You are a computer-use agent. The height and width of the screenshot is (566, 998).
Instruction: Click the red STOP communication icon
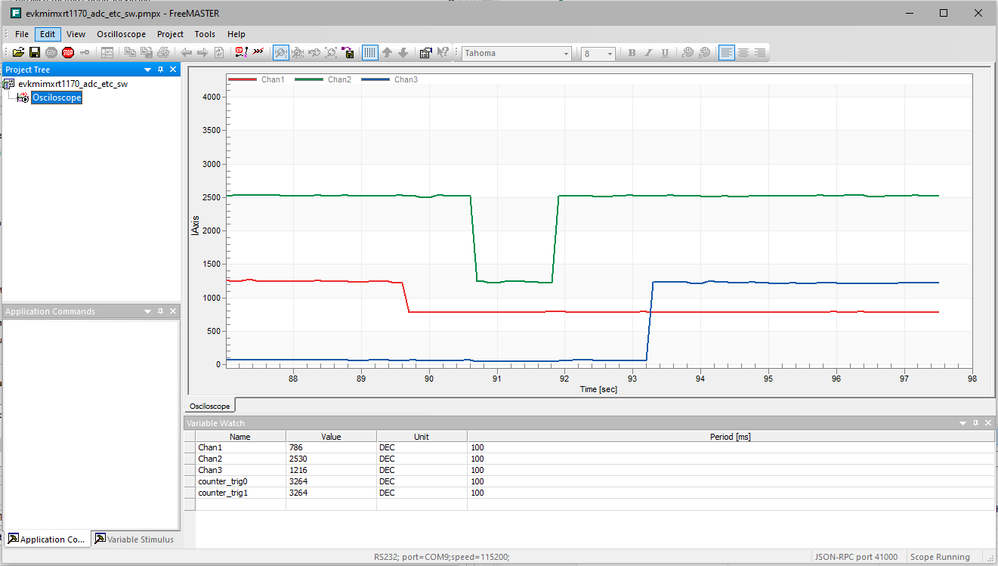(68, 53)
